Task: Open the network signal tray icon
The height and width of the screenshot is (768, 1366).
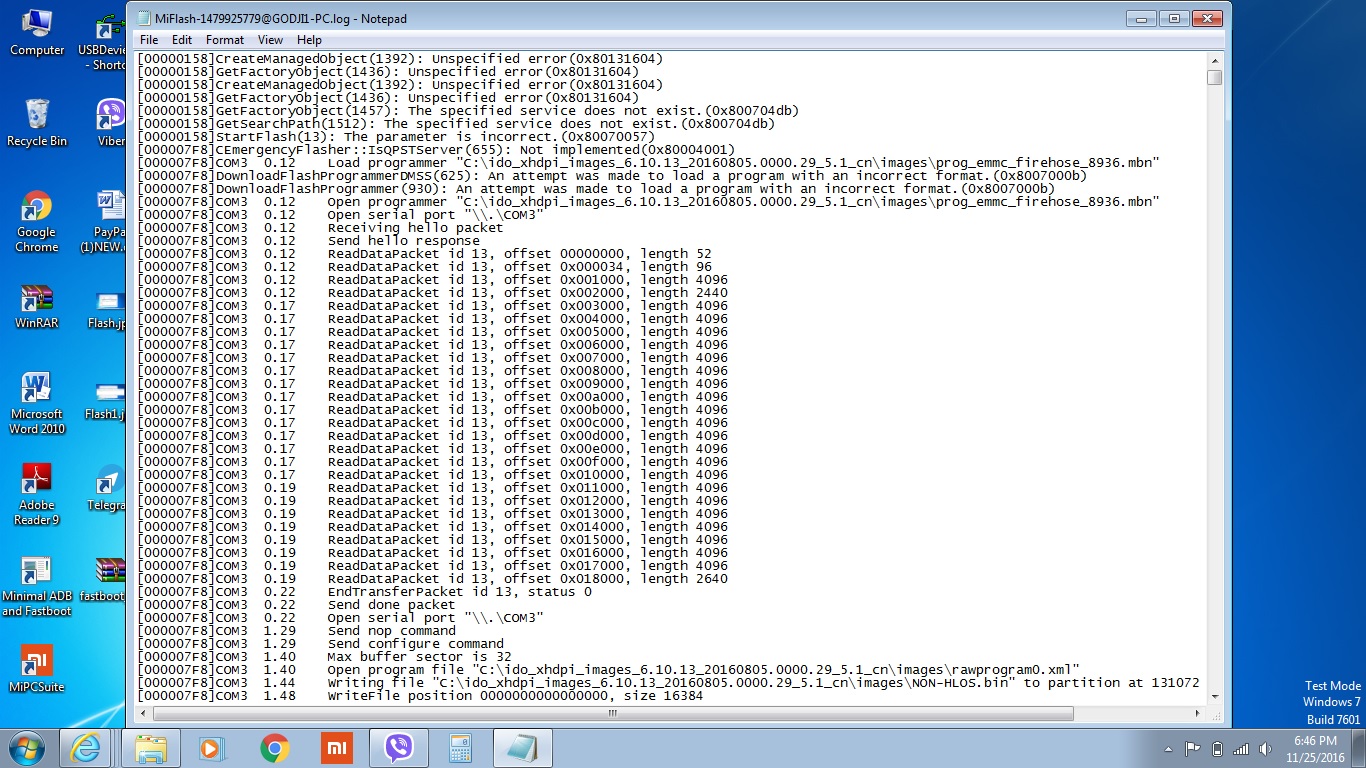Action: click(1241, 749)
